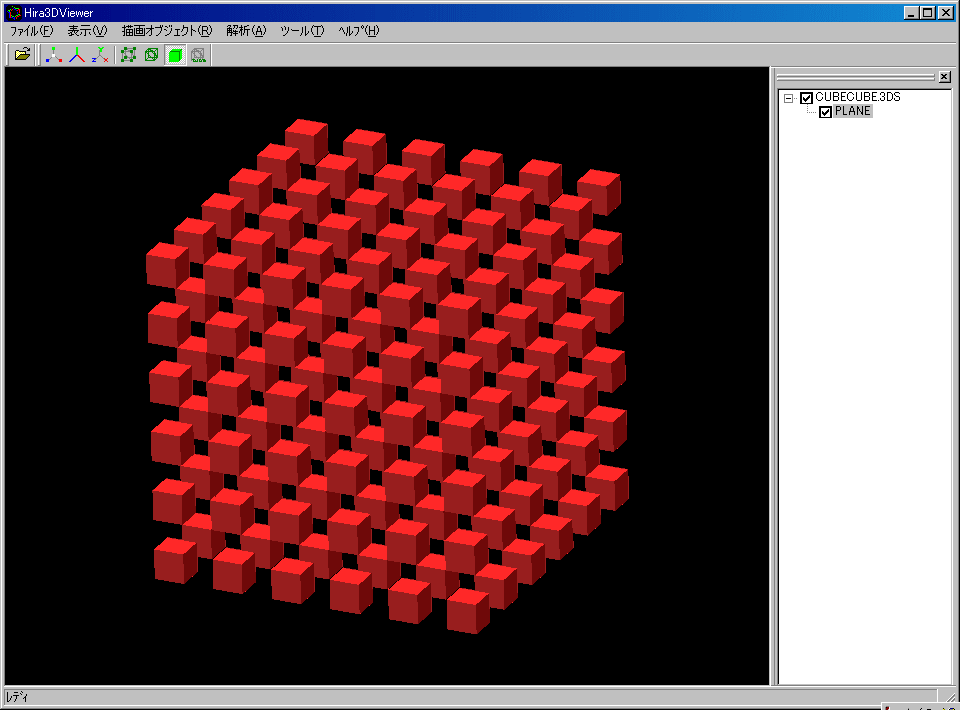Select the axis icon with square endpoints

pos(54,55)
